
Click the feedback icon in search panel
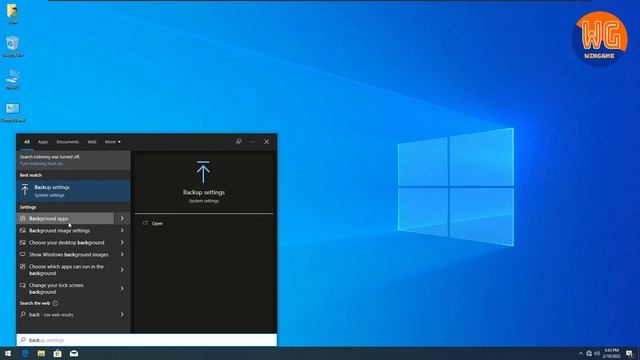(238, 142)
